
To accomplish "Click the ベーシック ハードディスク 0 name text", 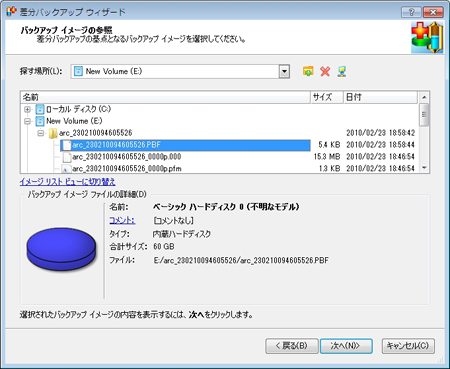I will point(226,207).
